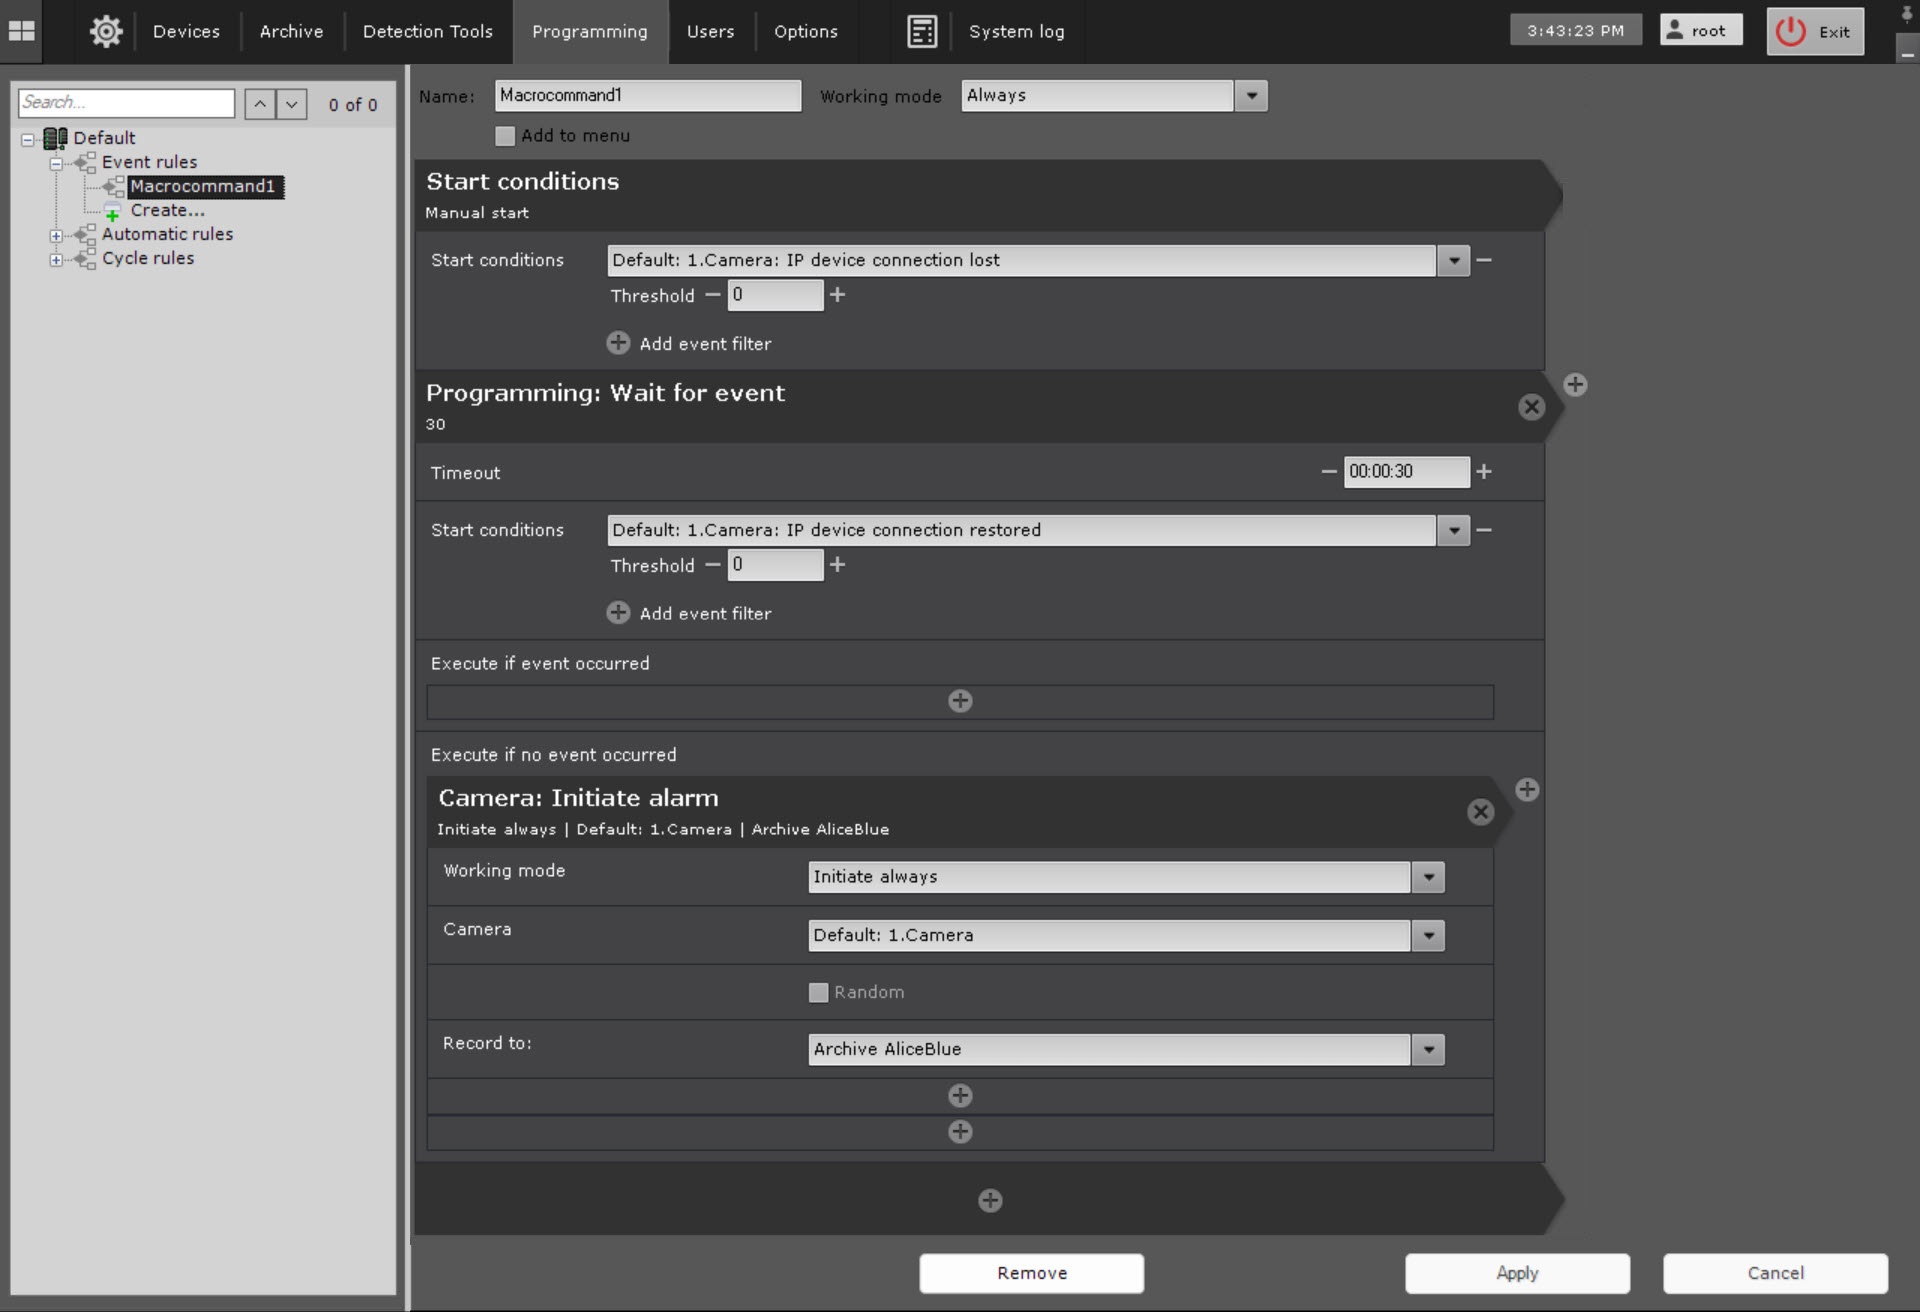Enable the Add to menu checkbox

505,136
